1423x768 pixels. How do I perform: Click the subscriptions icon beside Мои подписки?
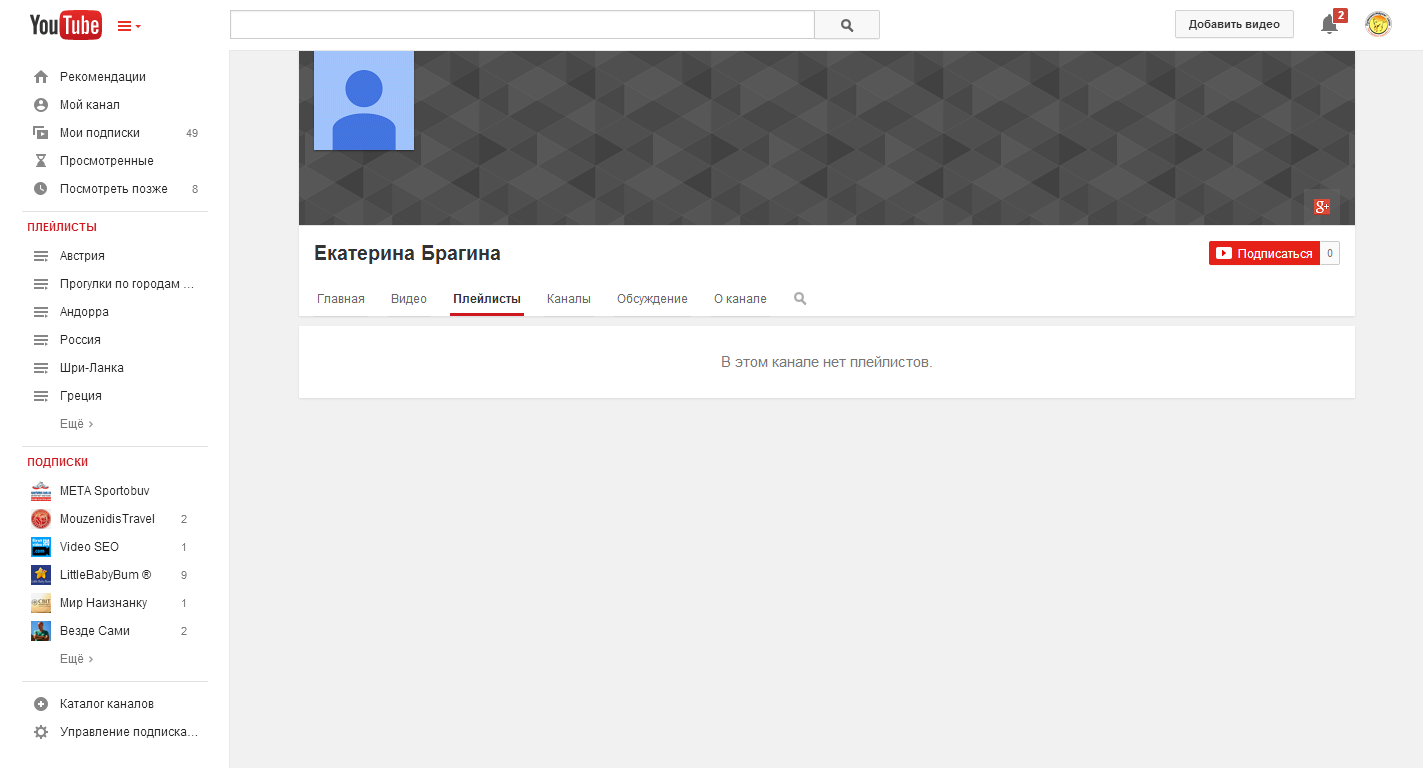(41, 133)
